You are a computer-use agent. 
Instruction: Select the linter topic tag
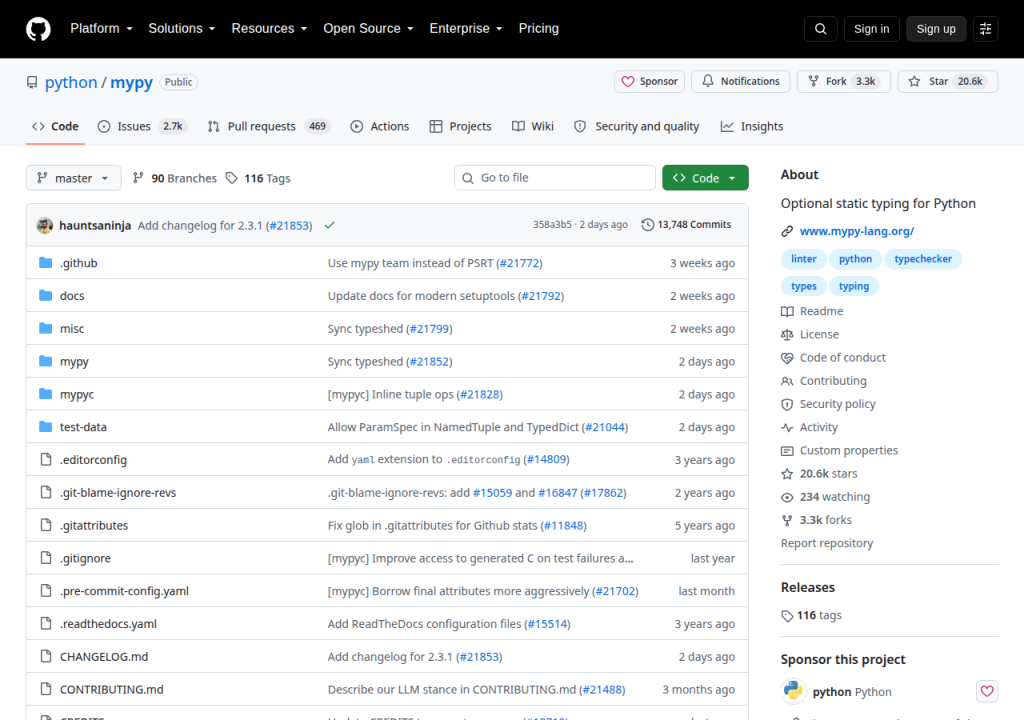(803, 259)
